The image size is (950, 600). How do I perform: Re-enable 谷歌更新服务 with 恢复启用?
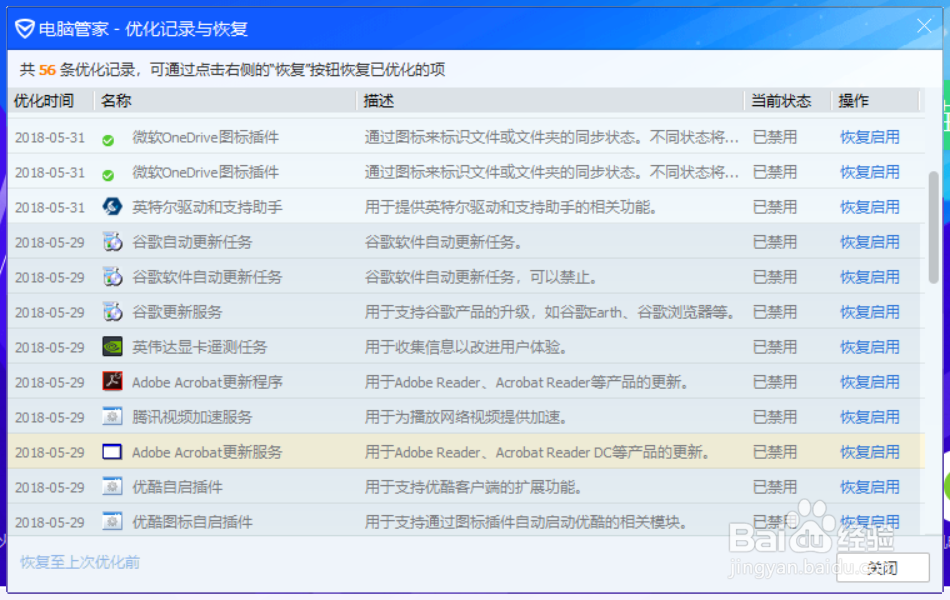(869, 312)
